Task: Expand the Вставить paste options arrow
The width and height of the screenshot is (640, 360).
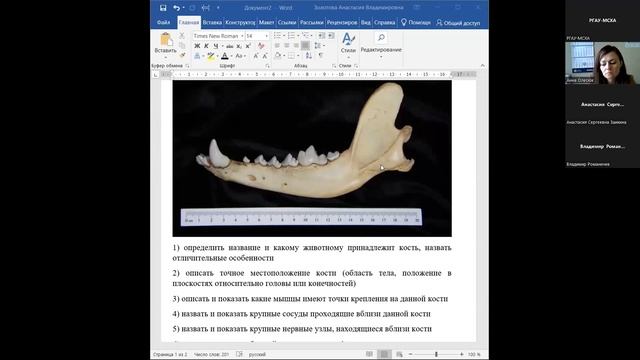Action: pos(166,57)
